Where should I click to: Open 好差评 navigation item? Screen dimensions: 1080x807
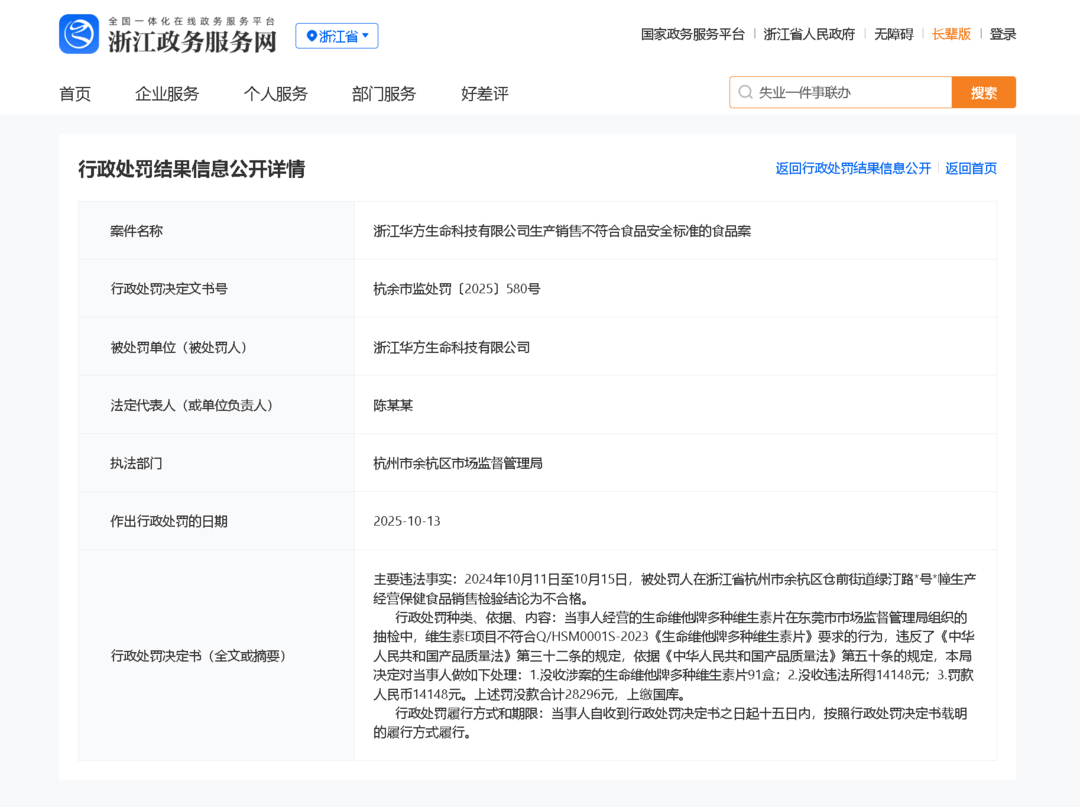(484, 94)
